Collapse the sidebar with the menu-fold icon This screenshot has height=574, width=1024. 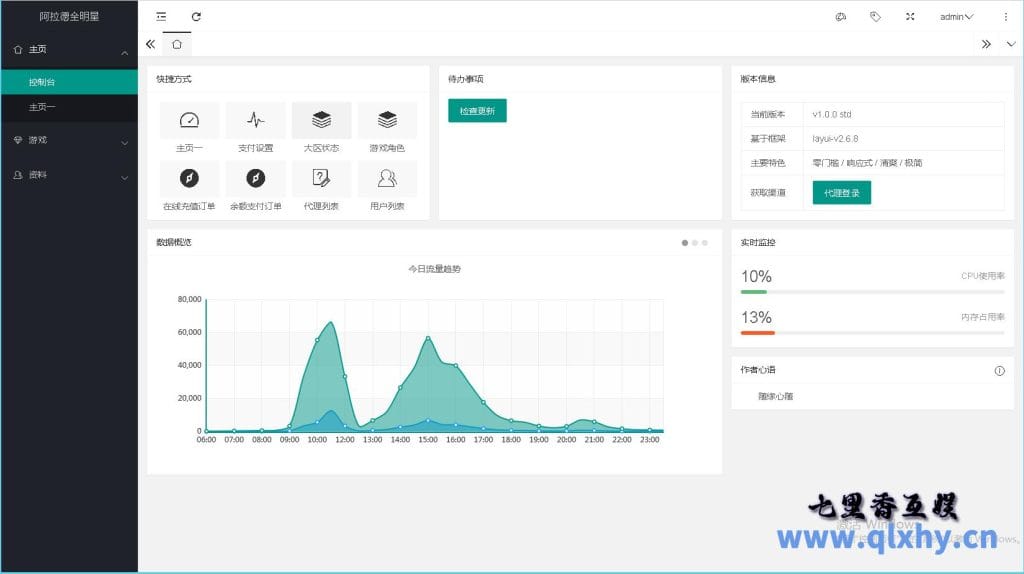[162, 17]
